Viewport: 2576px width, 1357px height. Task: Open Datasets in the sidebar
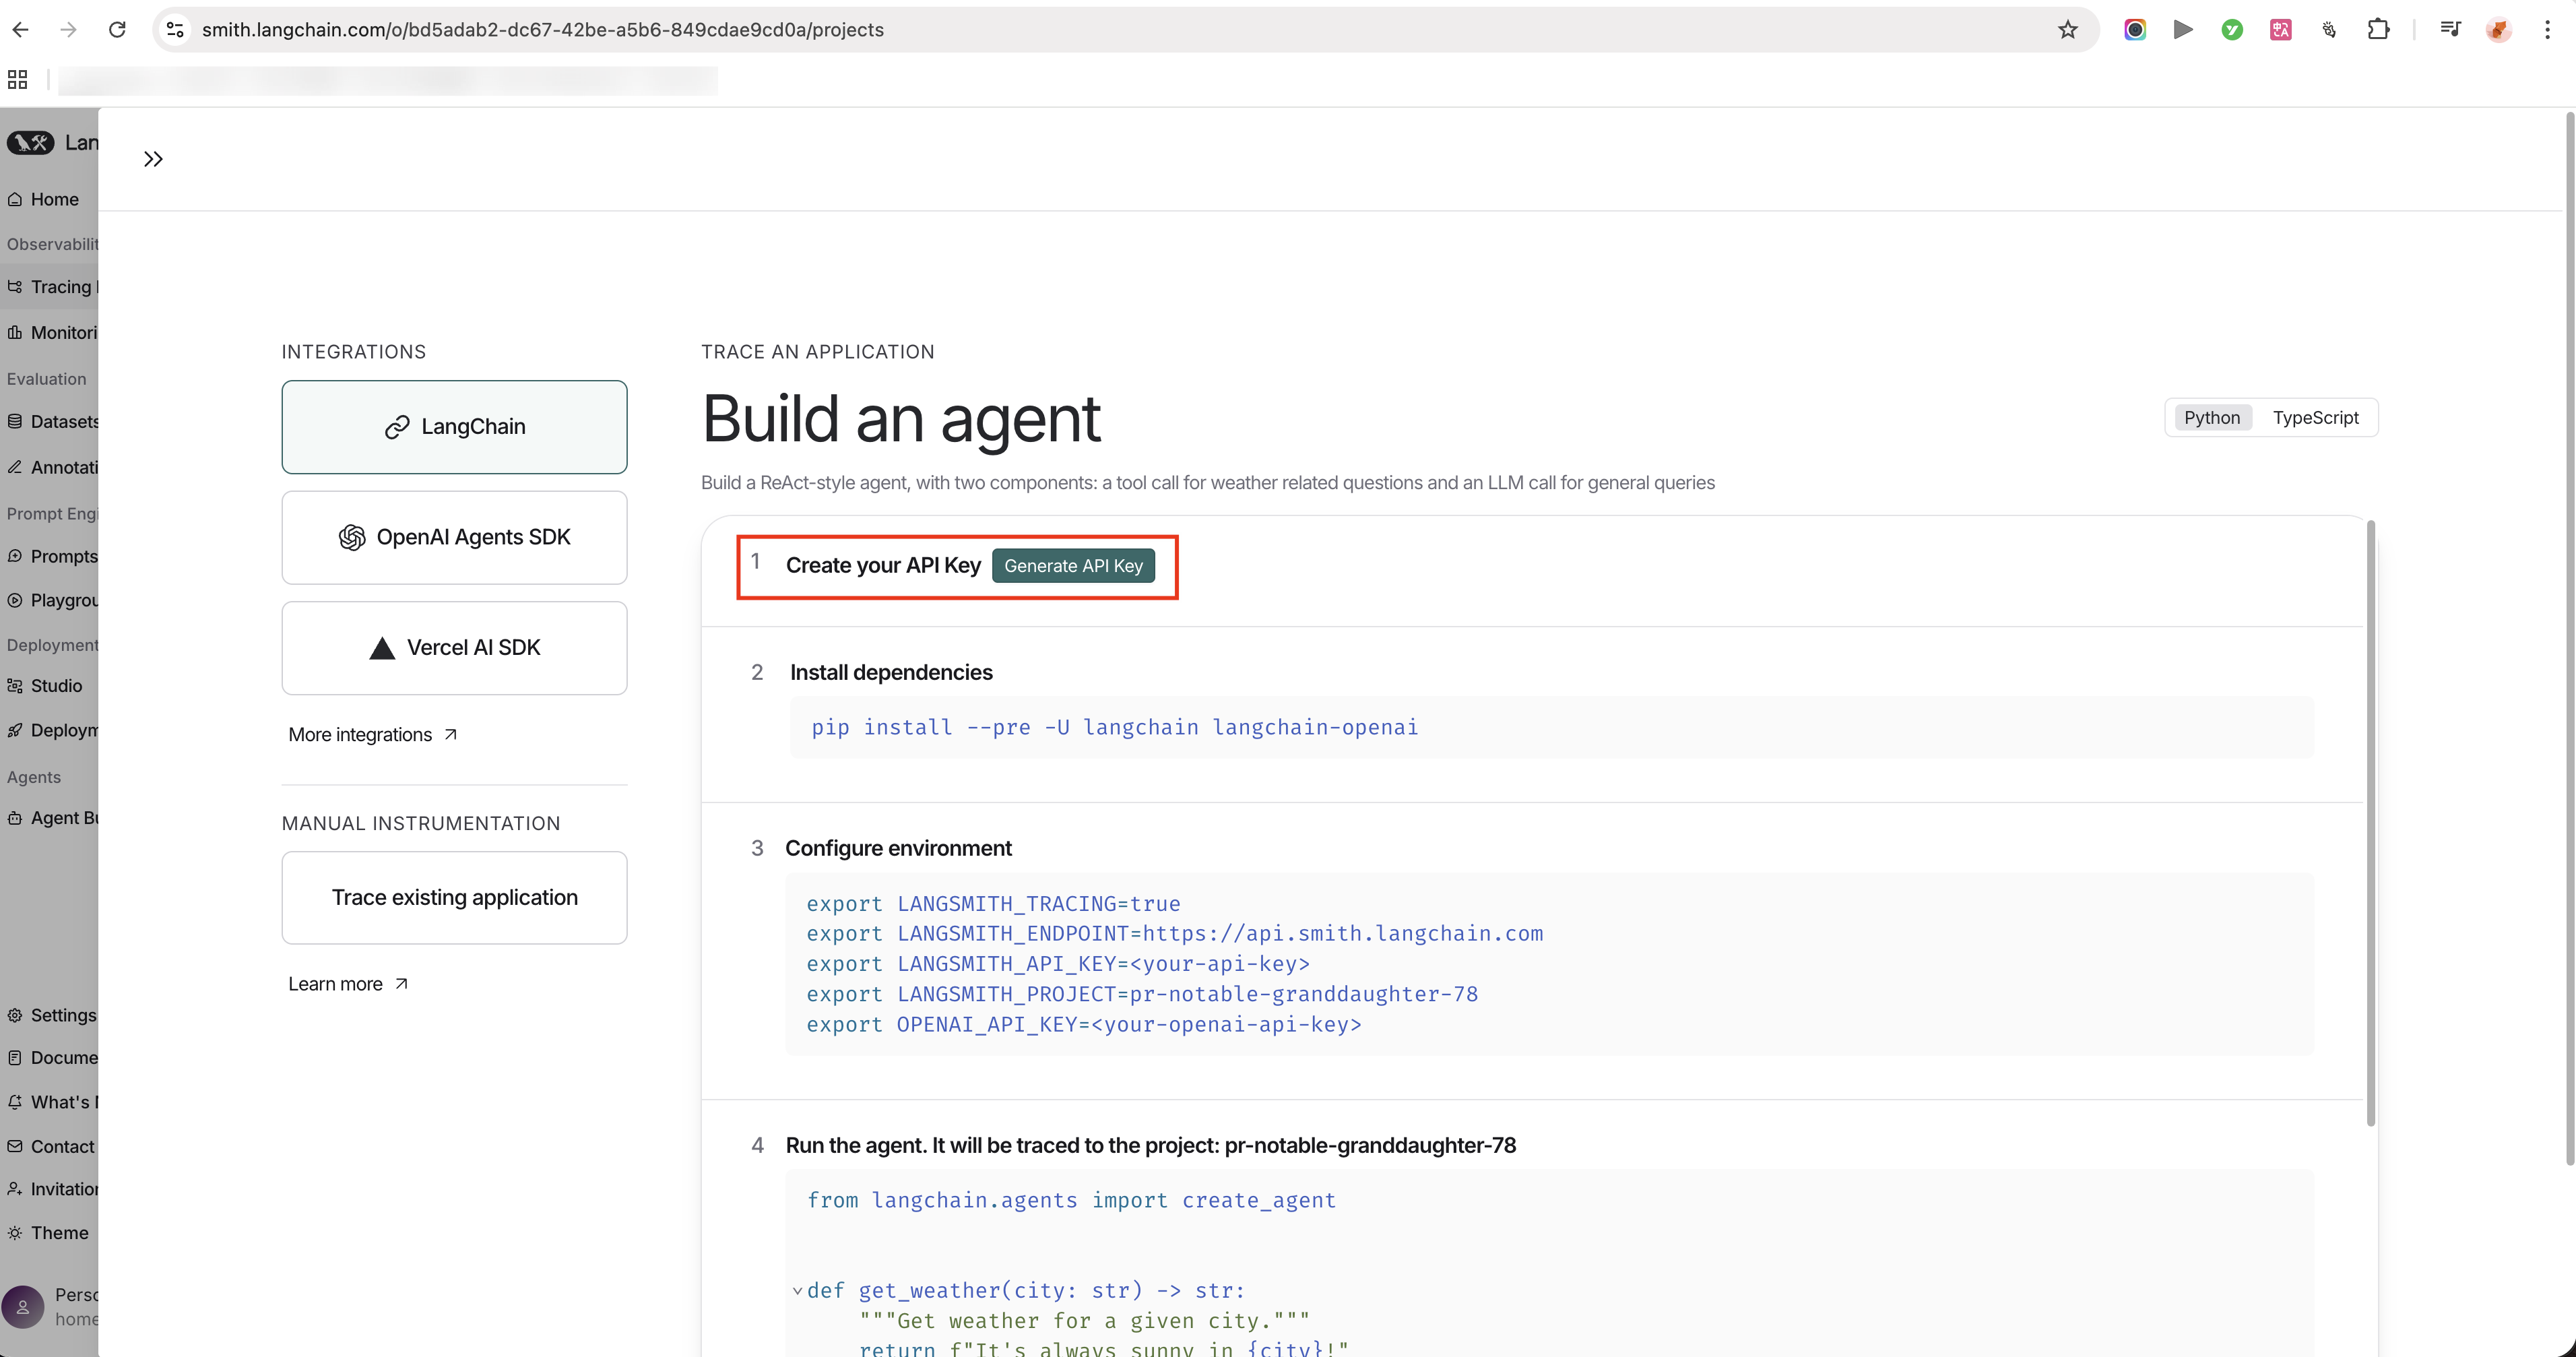(49, 422)
